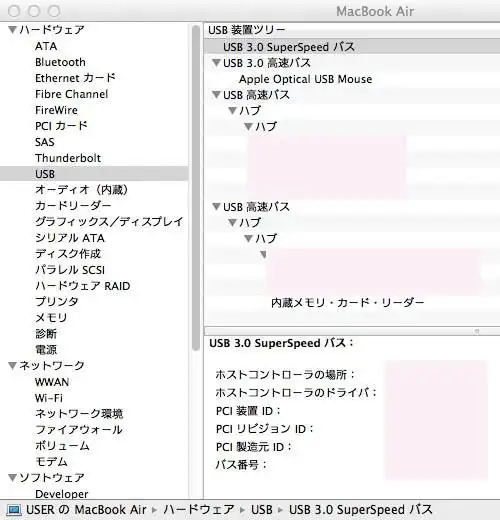Image resolution: width=500 pixels, height=520 pixels.
Task: Open グラフィックス／ディスプレイ entry
Action: (109, 222)
